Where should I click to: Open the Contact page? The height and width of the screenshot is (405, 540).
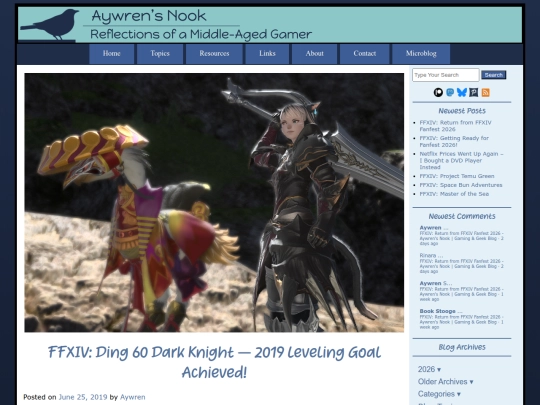[364, 54]
